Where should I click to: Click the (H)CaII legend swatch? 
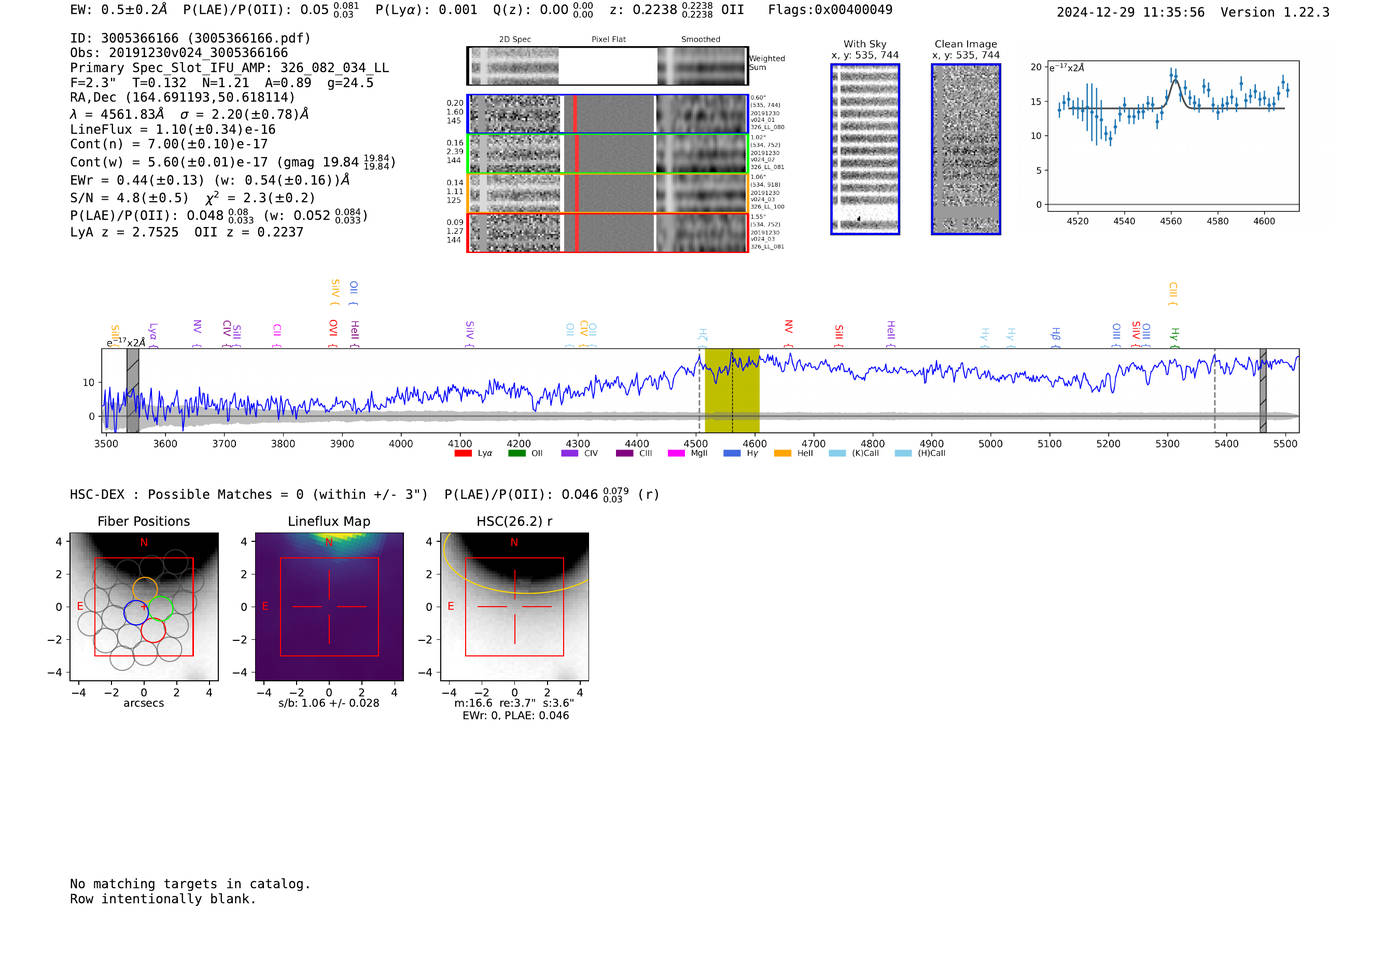(903, 453)
